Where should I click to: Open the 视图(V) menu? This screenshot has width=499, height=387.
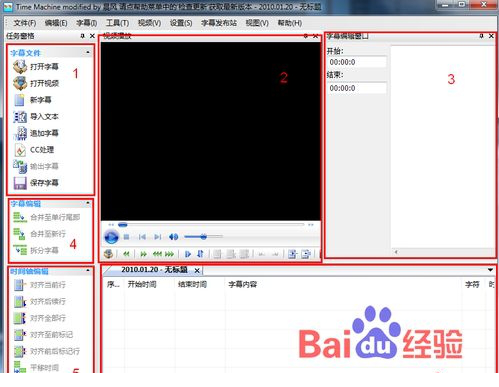[x=257, y=23]
